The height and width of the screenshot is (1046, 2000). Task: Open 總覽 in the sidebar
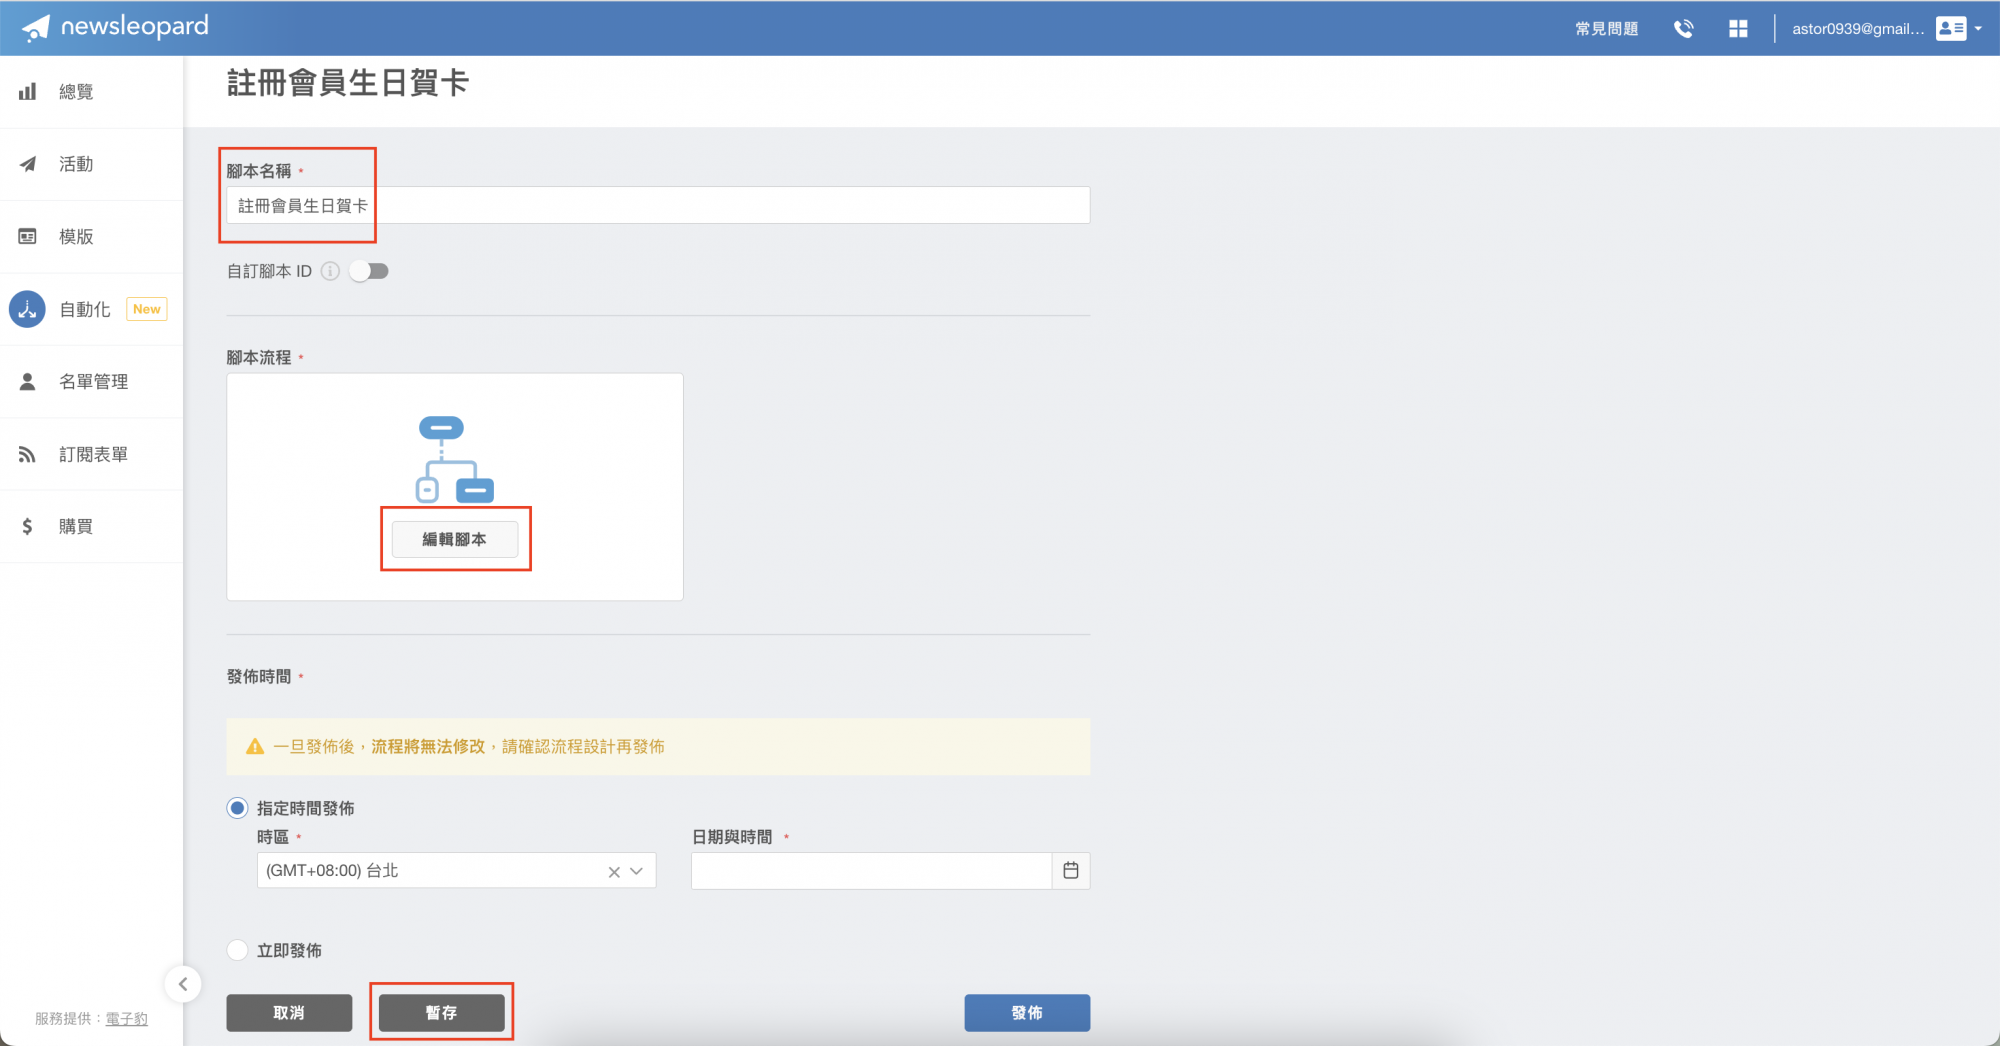click(91, 92)
